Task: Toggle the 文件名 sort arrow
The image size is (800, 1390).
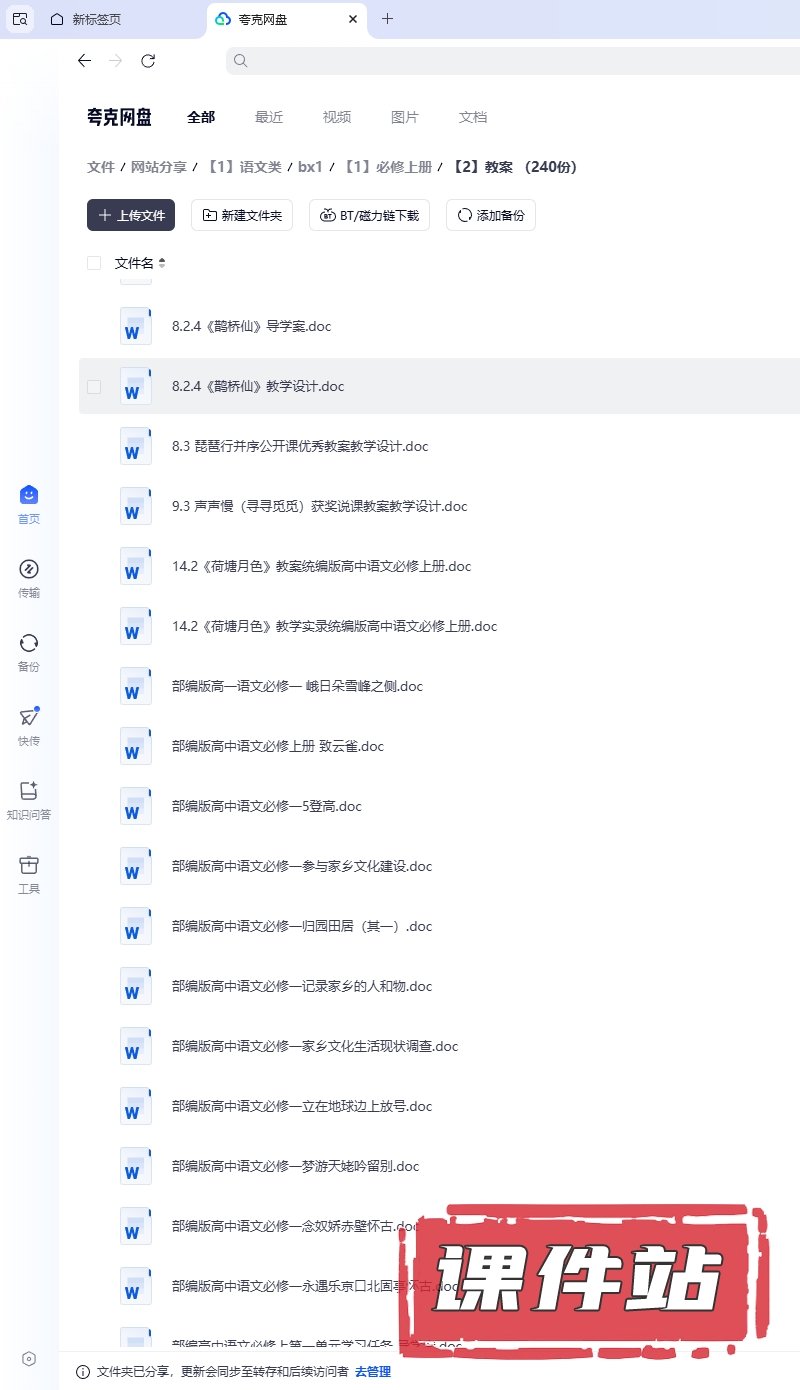Action: click(x=162, y=264)
